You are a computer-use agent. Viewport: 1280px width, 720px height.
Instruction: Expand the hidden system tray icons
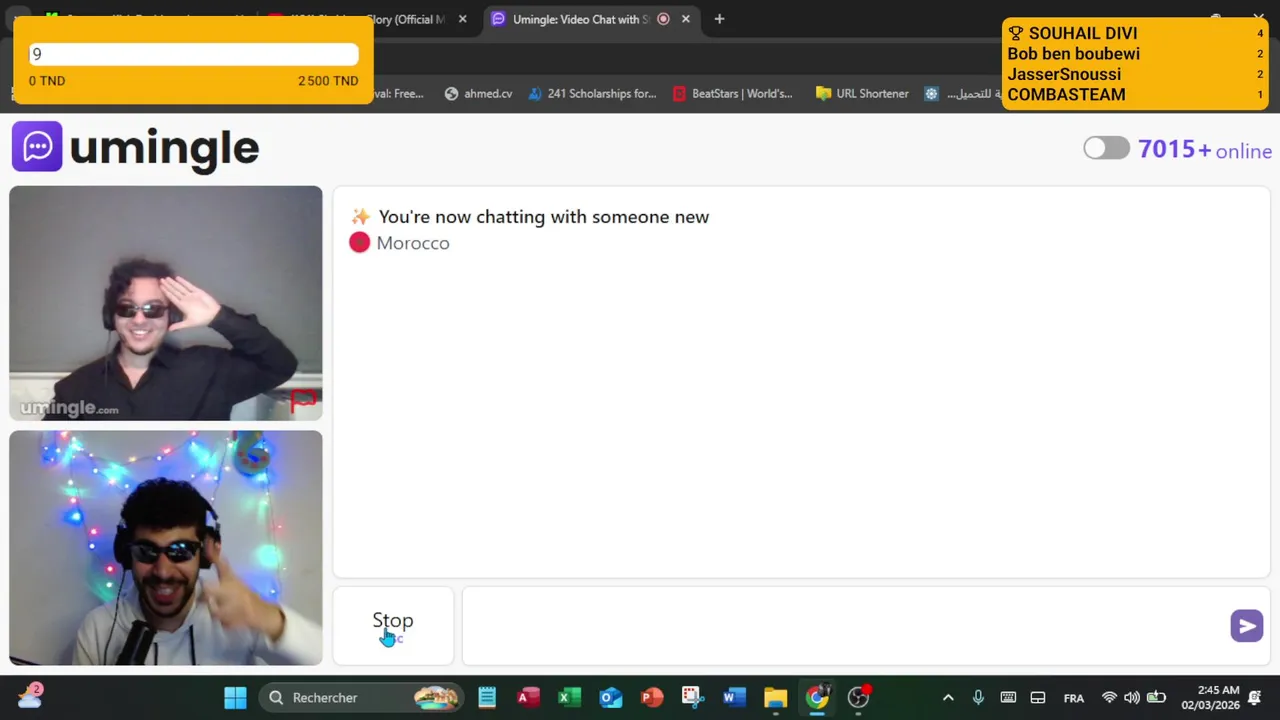(x=948, y=698)
